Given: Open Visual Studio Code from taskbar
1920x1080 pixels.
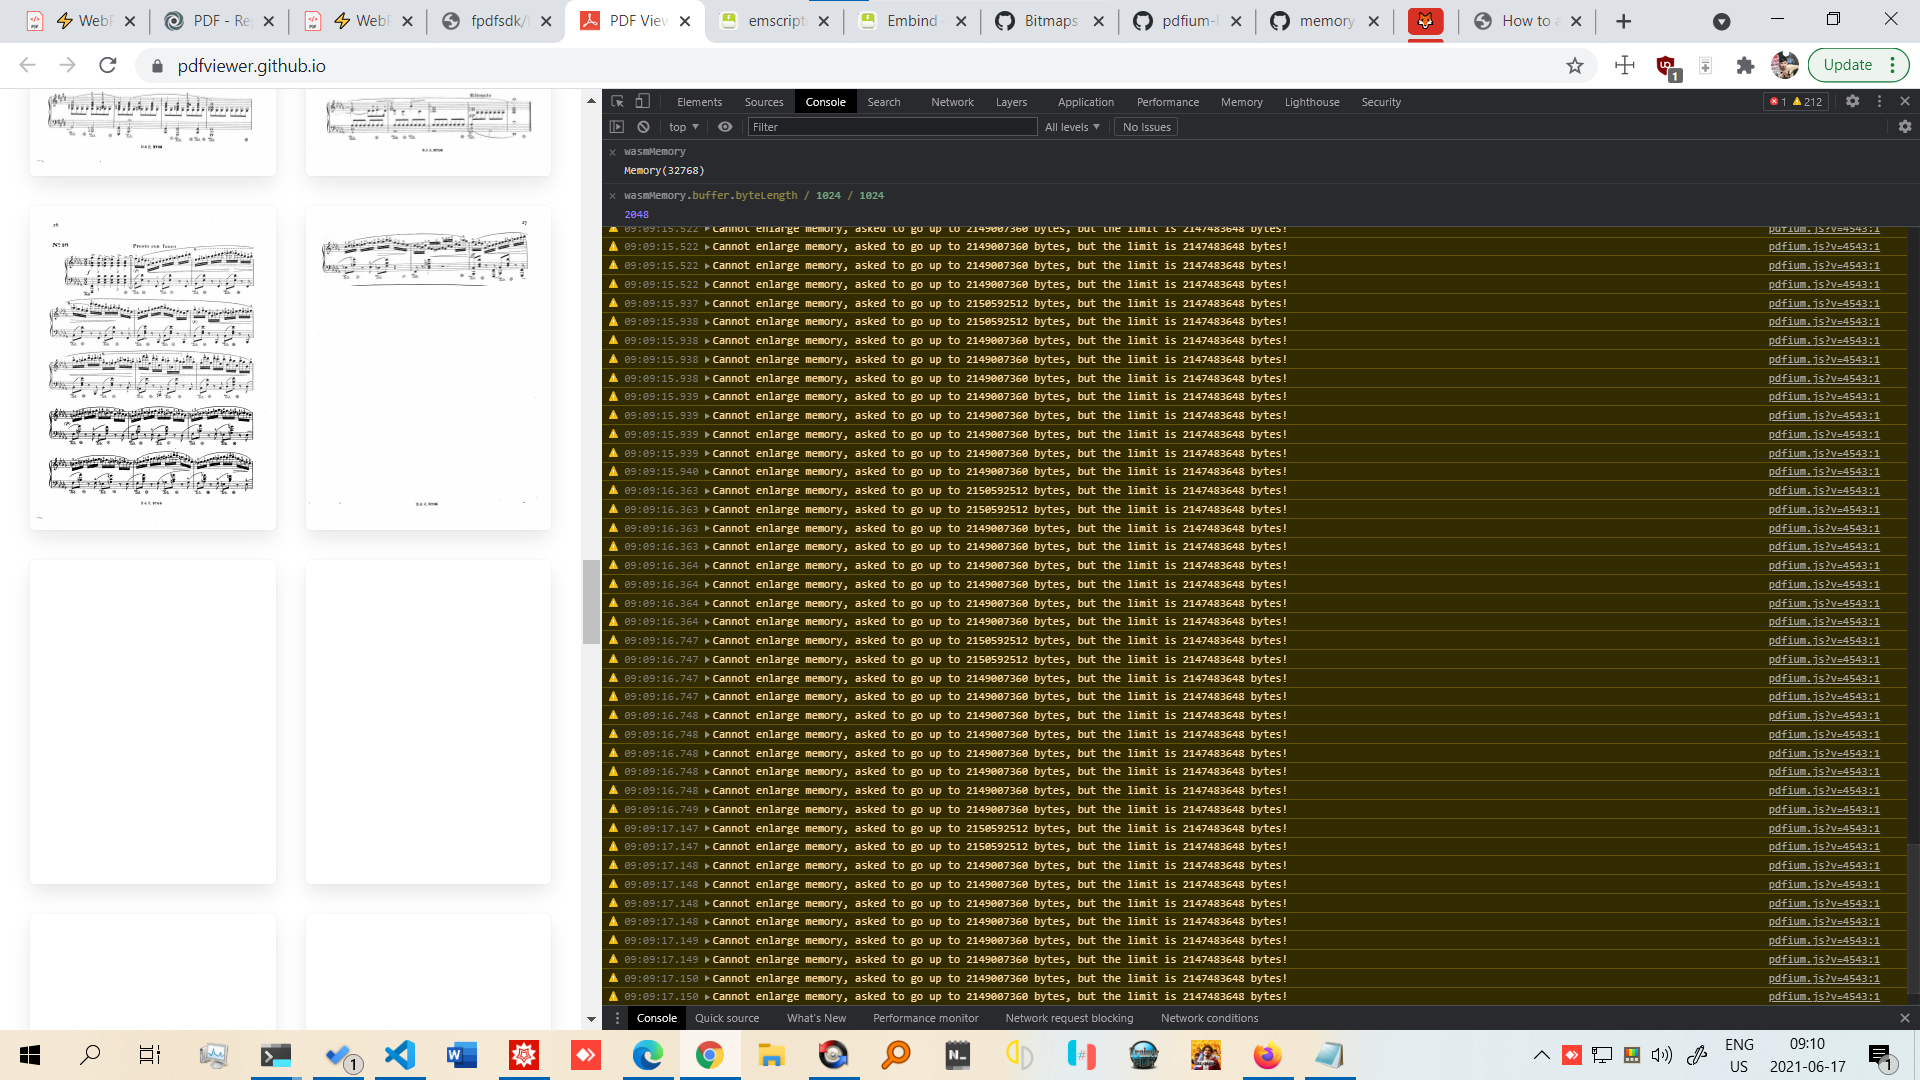Looking at the screenshot, I should click(x=400, y=1055).
